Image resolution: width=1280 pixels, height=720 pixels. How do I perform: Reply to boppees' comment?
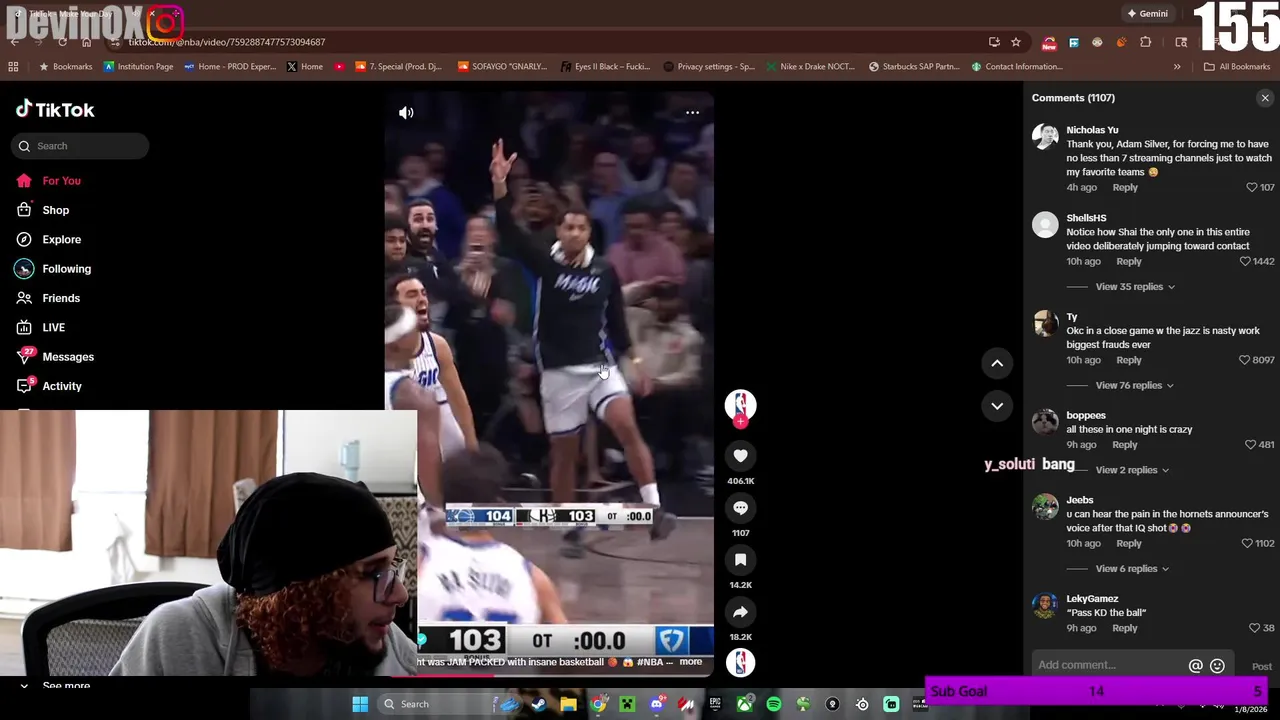click(1125, 445)
